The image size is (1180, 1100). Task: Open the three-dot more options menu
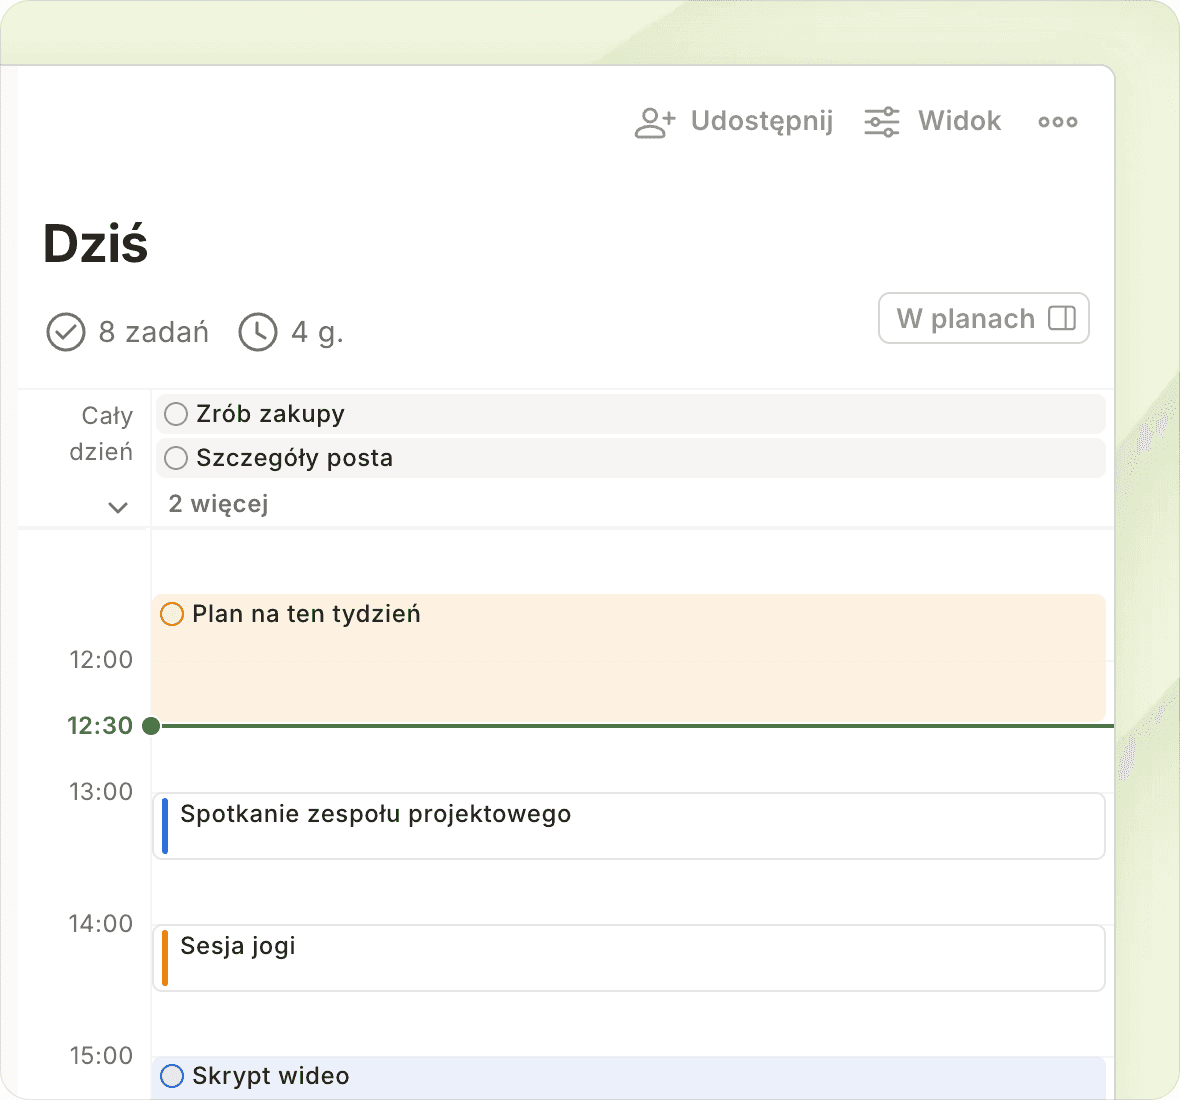click(x=1057, y=122)
